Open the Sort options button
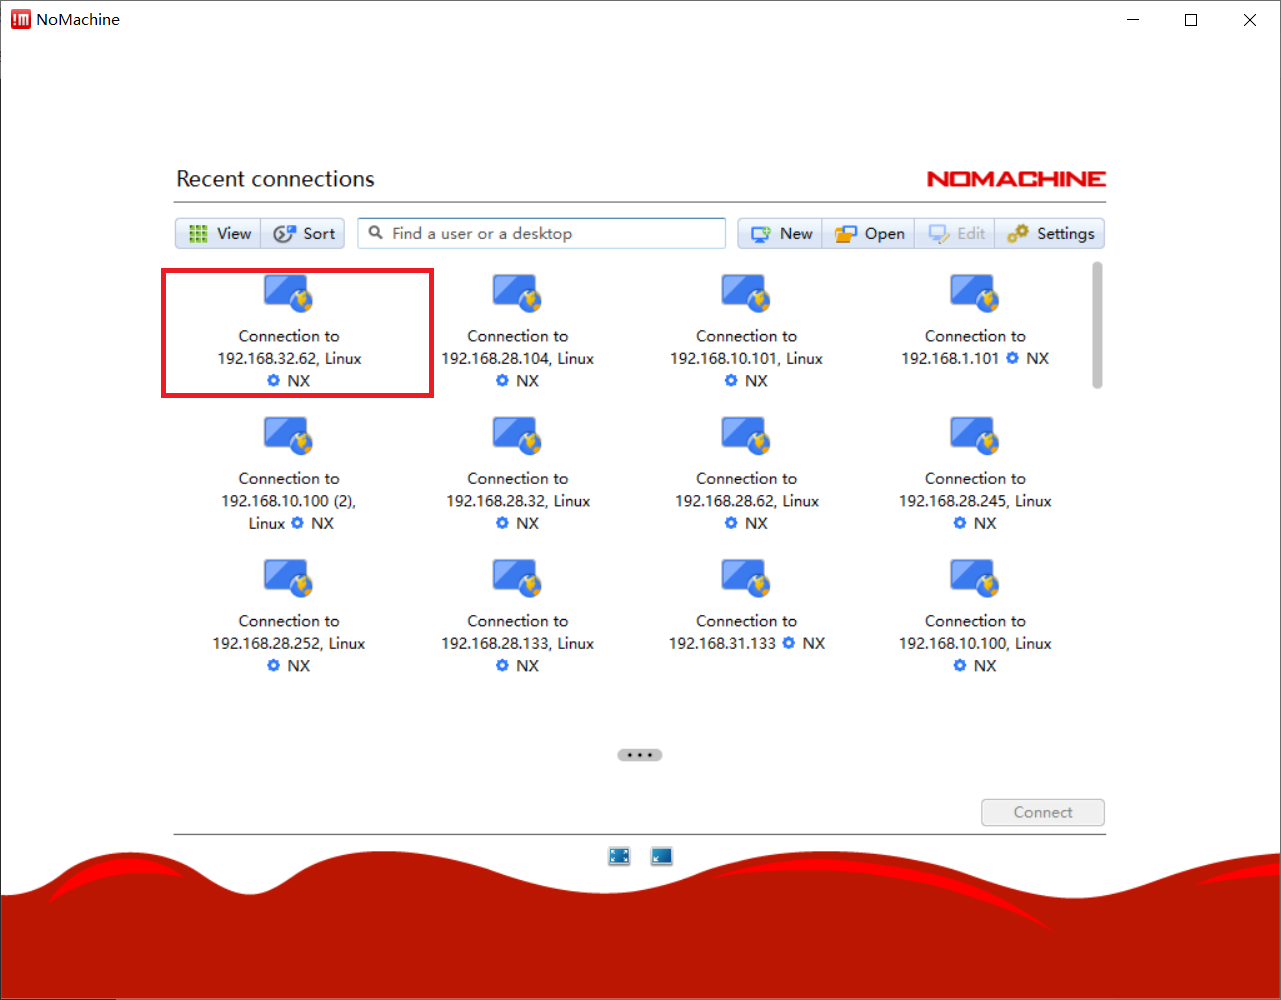The image size is (1281, 1000). pos(303,233)
